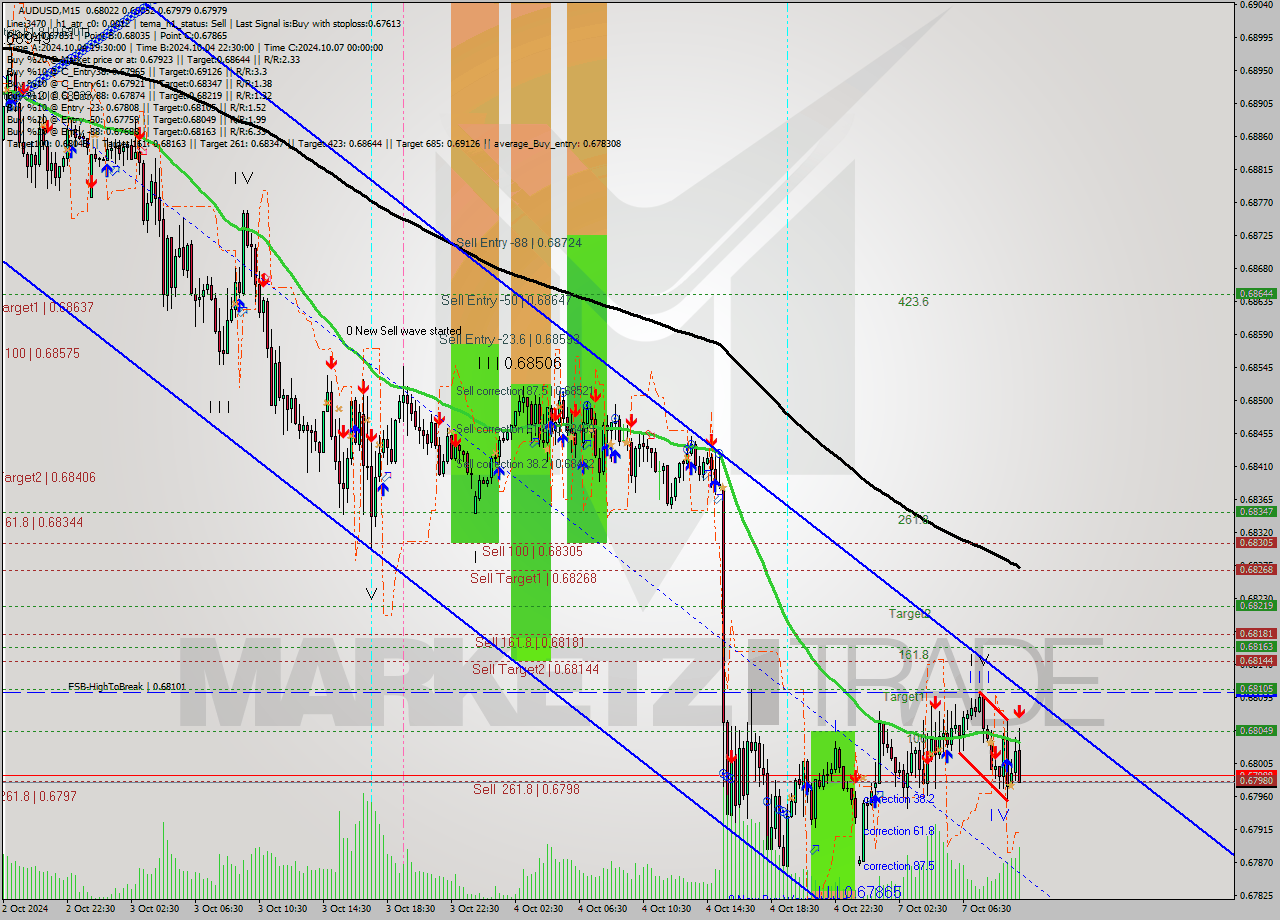This screenshot has height=920, width=1280.
Task: Click the '100 | 0.68575' left-edge label
Action: 43,354
